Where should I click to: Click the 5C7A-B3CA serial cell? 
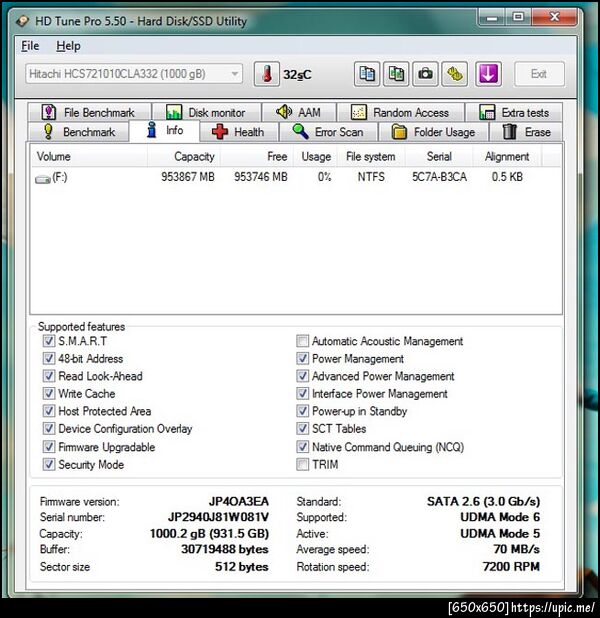coord(439,177)
